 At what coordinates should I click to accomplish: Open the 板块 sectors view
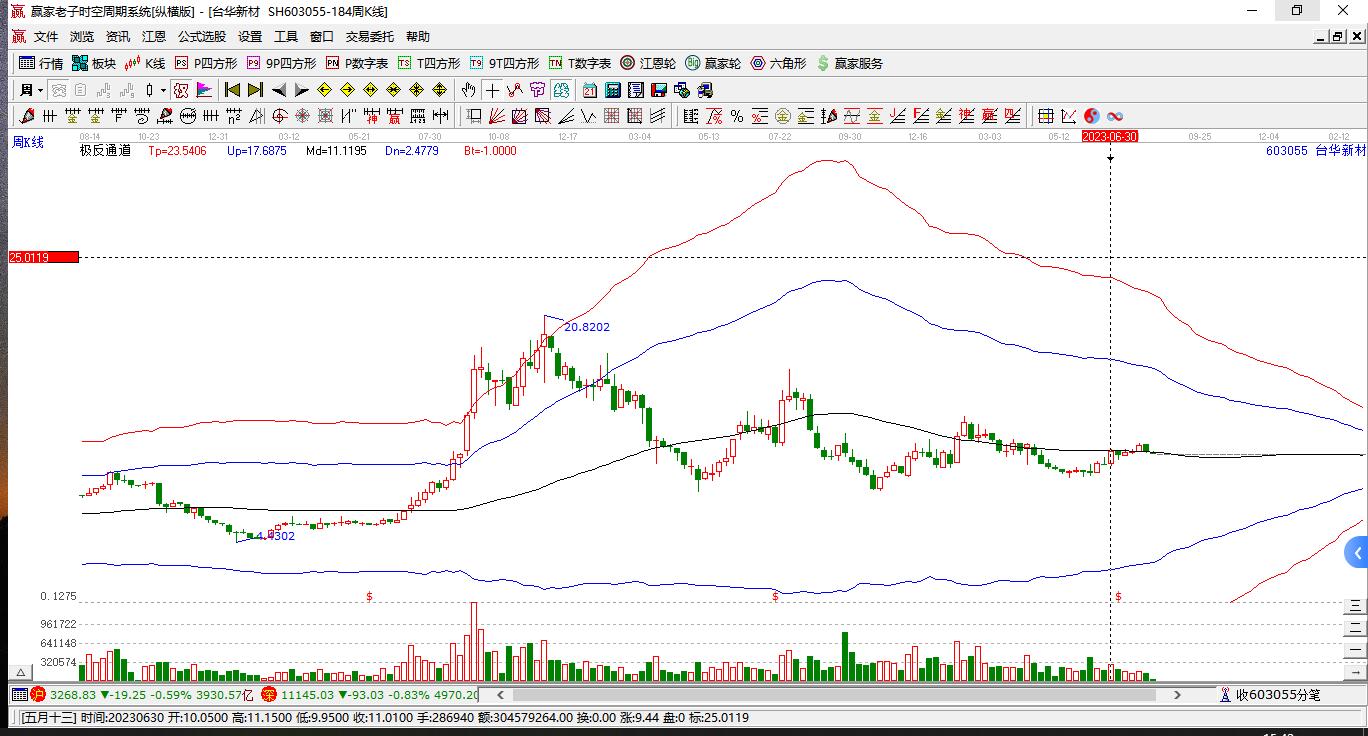point(94,63)
